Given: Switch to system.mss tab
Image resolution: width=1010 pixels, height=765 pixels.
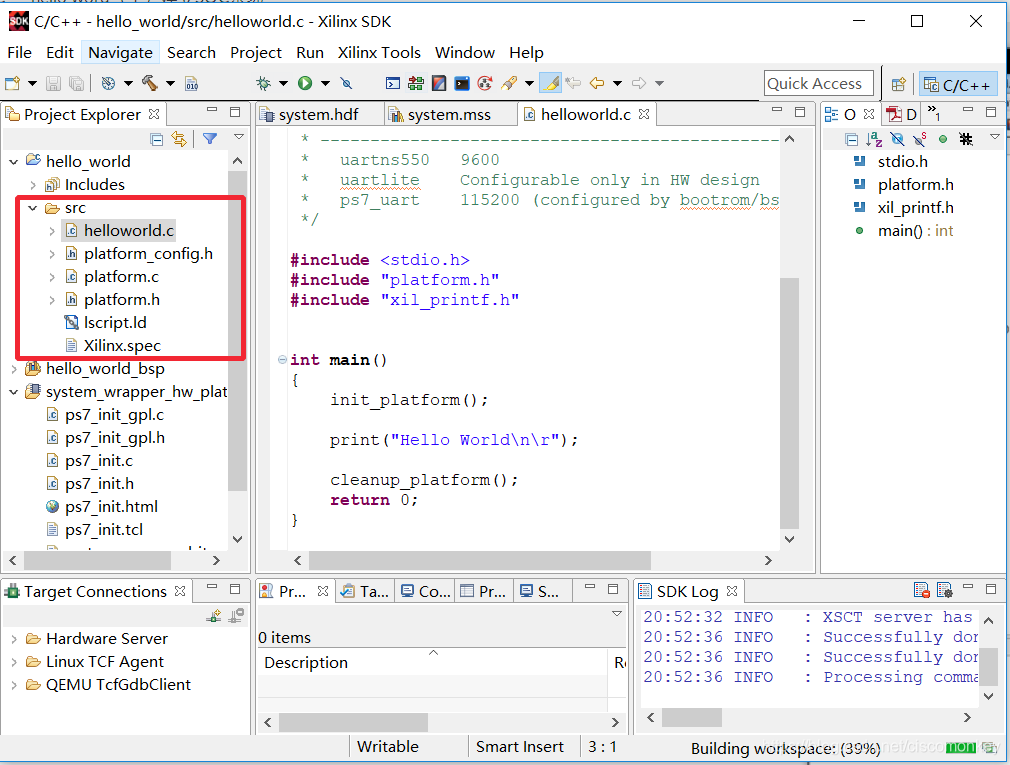Looking at the screenshot, I should click(449, 115).
